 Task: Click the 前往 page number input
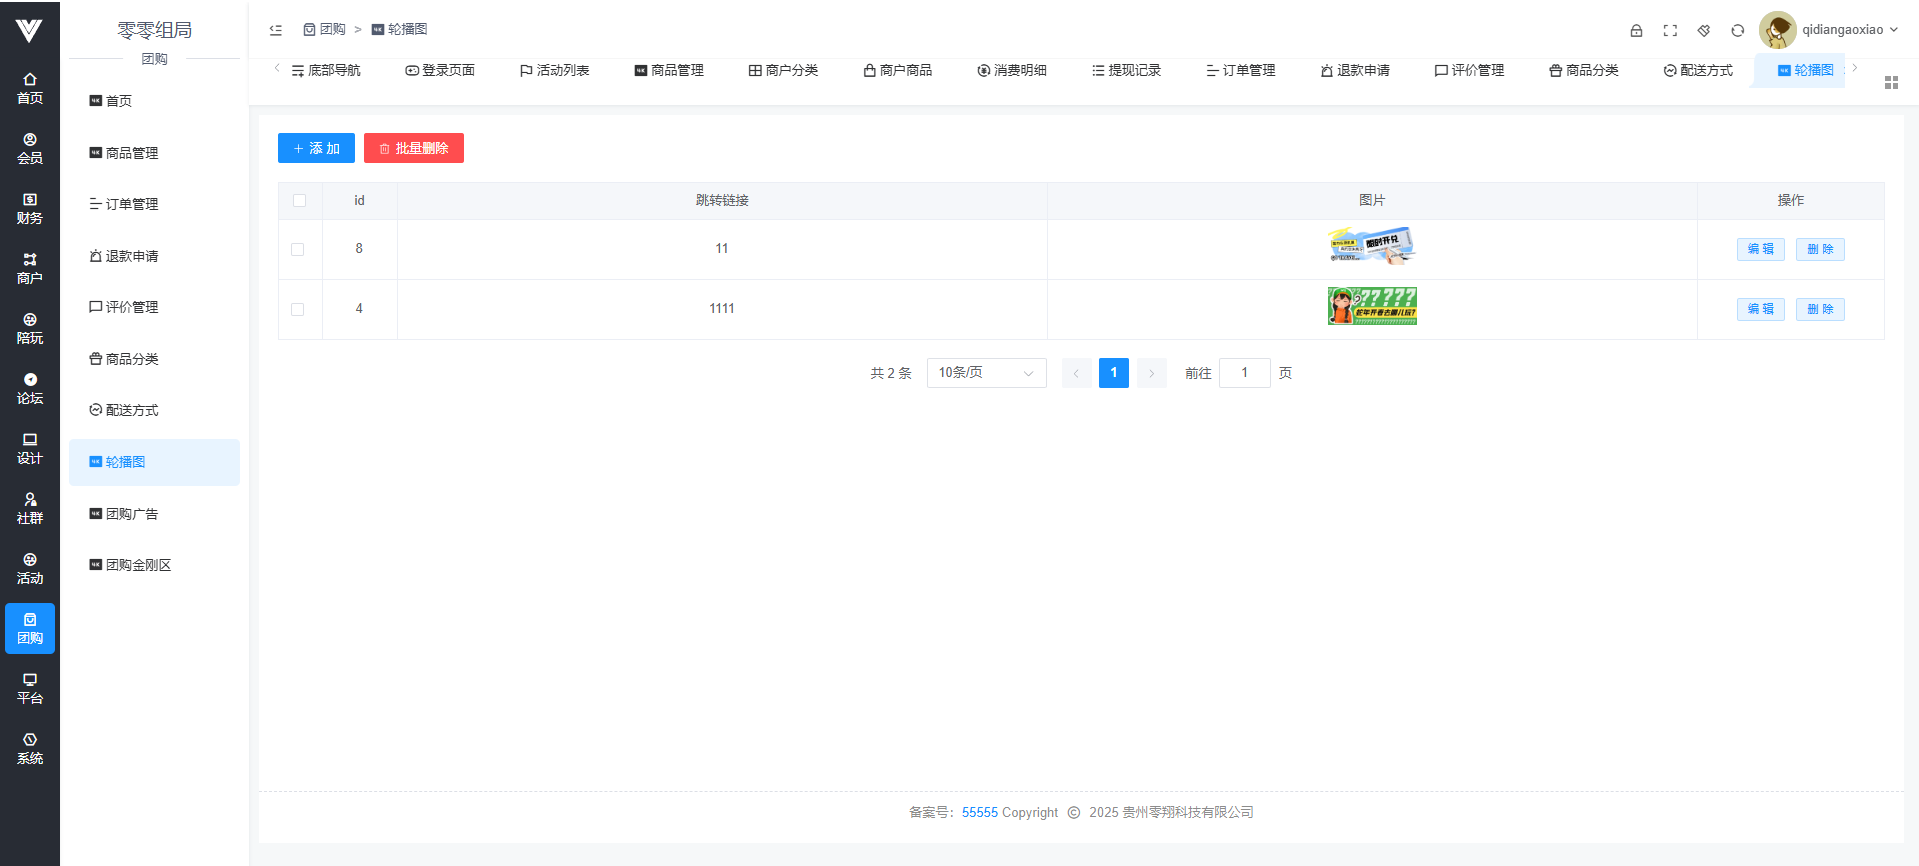point(1244,373)
